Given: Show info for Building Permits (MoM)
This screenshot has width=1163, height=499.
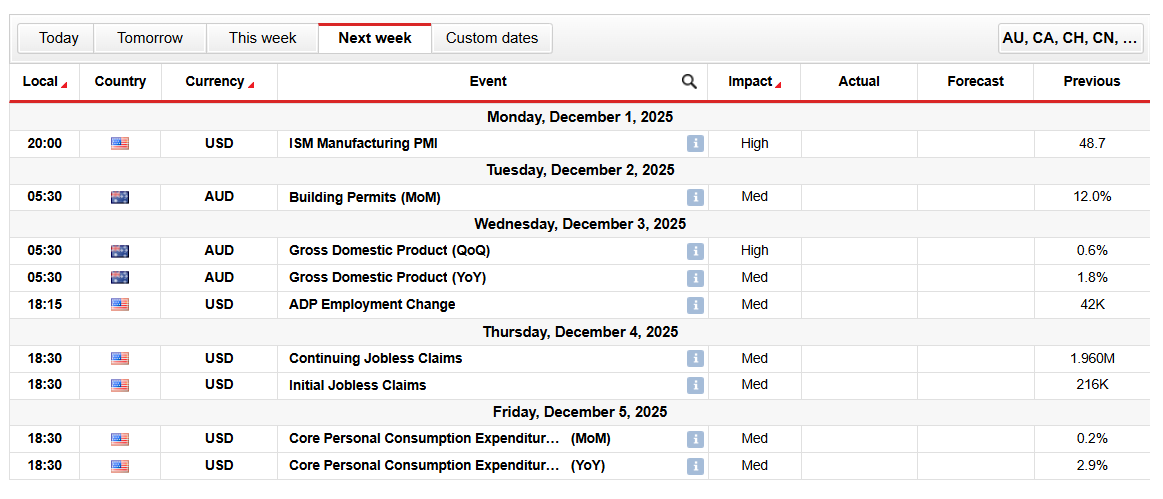Looking at the screenshot, I should (695, 198).
